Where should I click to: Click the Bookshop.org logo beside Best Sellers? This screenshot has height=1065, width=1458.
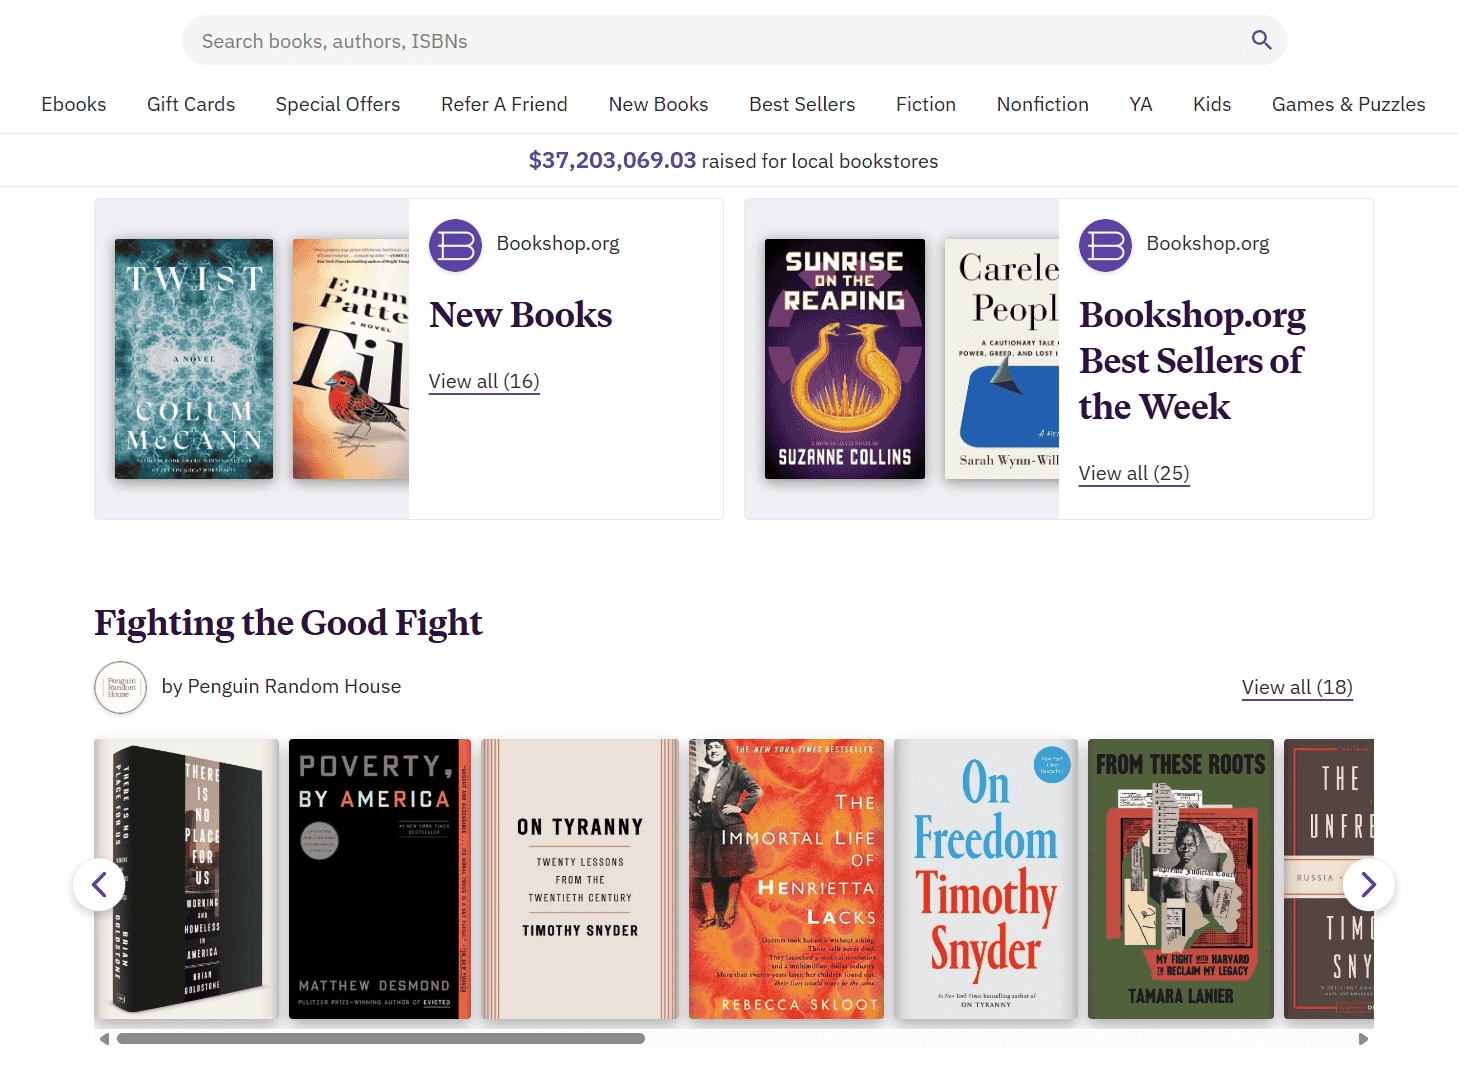(x=1105, y=245)
